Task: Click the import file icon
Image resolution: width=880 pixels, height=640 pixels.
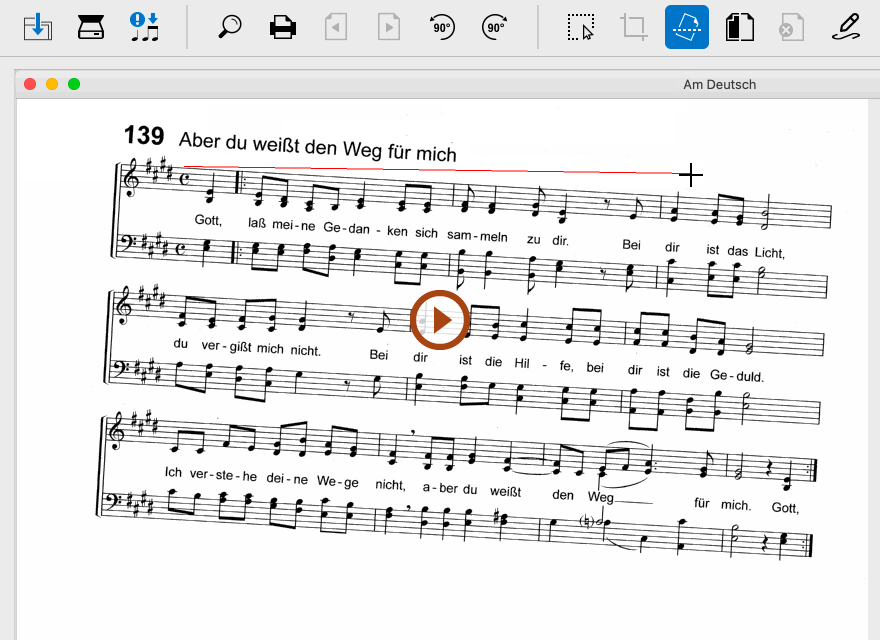Action: pos(38,27)
